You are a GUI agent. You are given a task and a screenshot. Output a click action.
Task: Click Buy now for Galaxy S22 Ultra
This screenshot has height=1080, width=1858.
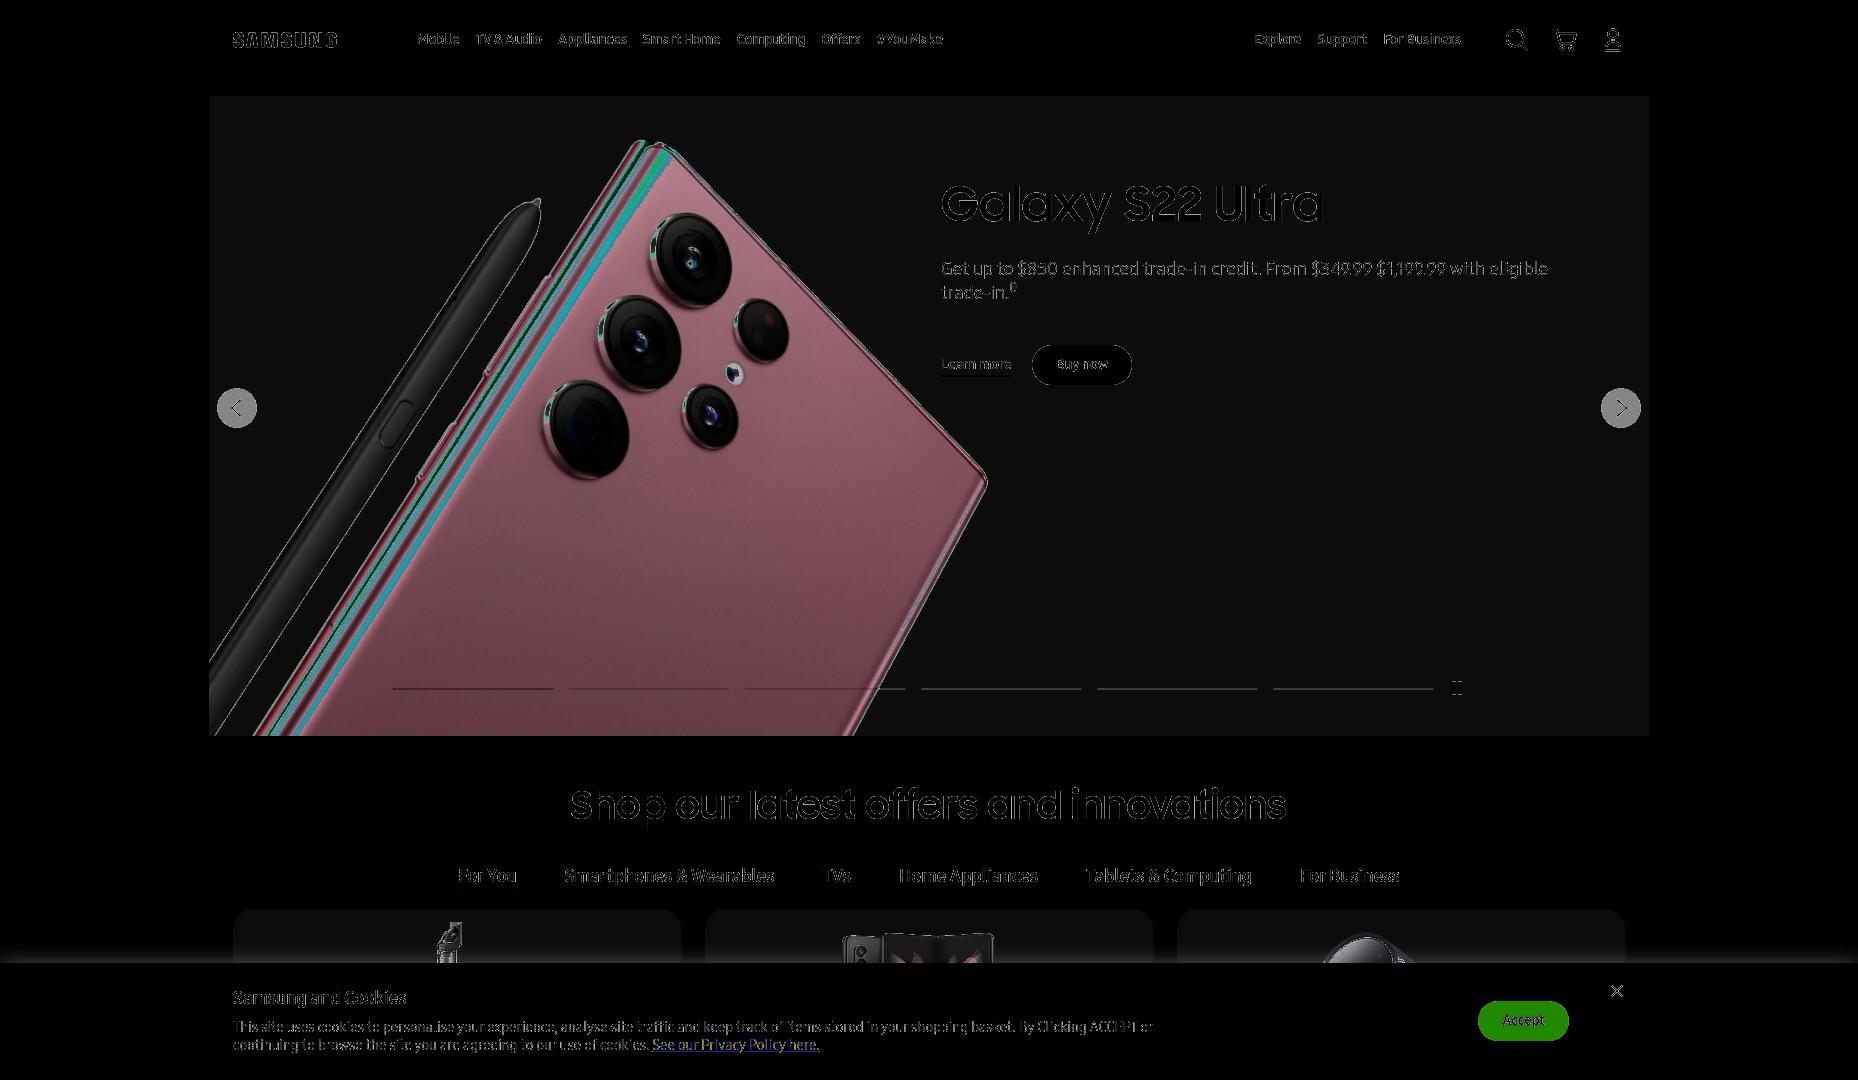1081,365
